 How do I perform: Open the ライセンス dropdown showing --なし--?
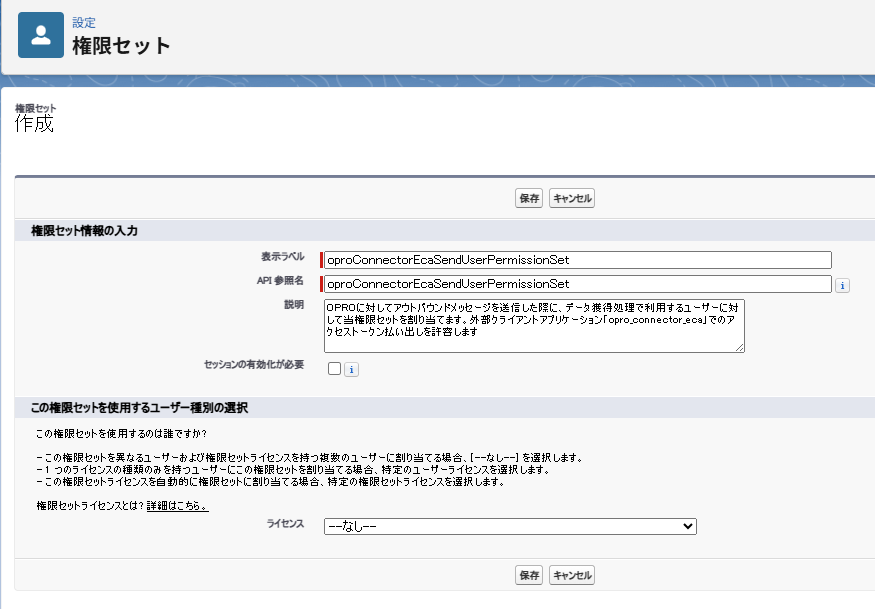click(x=510, y=526)
